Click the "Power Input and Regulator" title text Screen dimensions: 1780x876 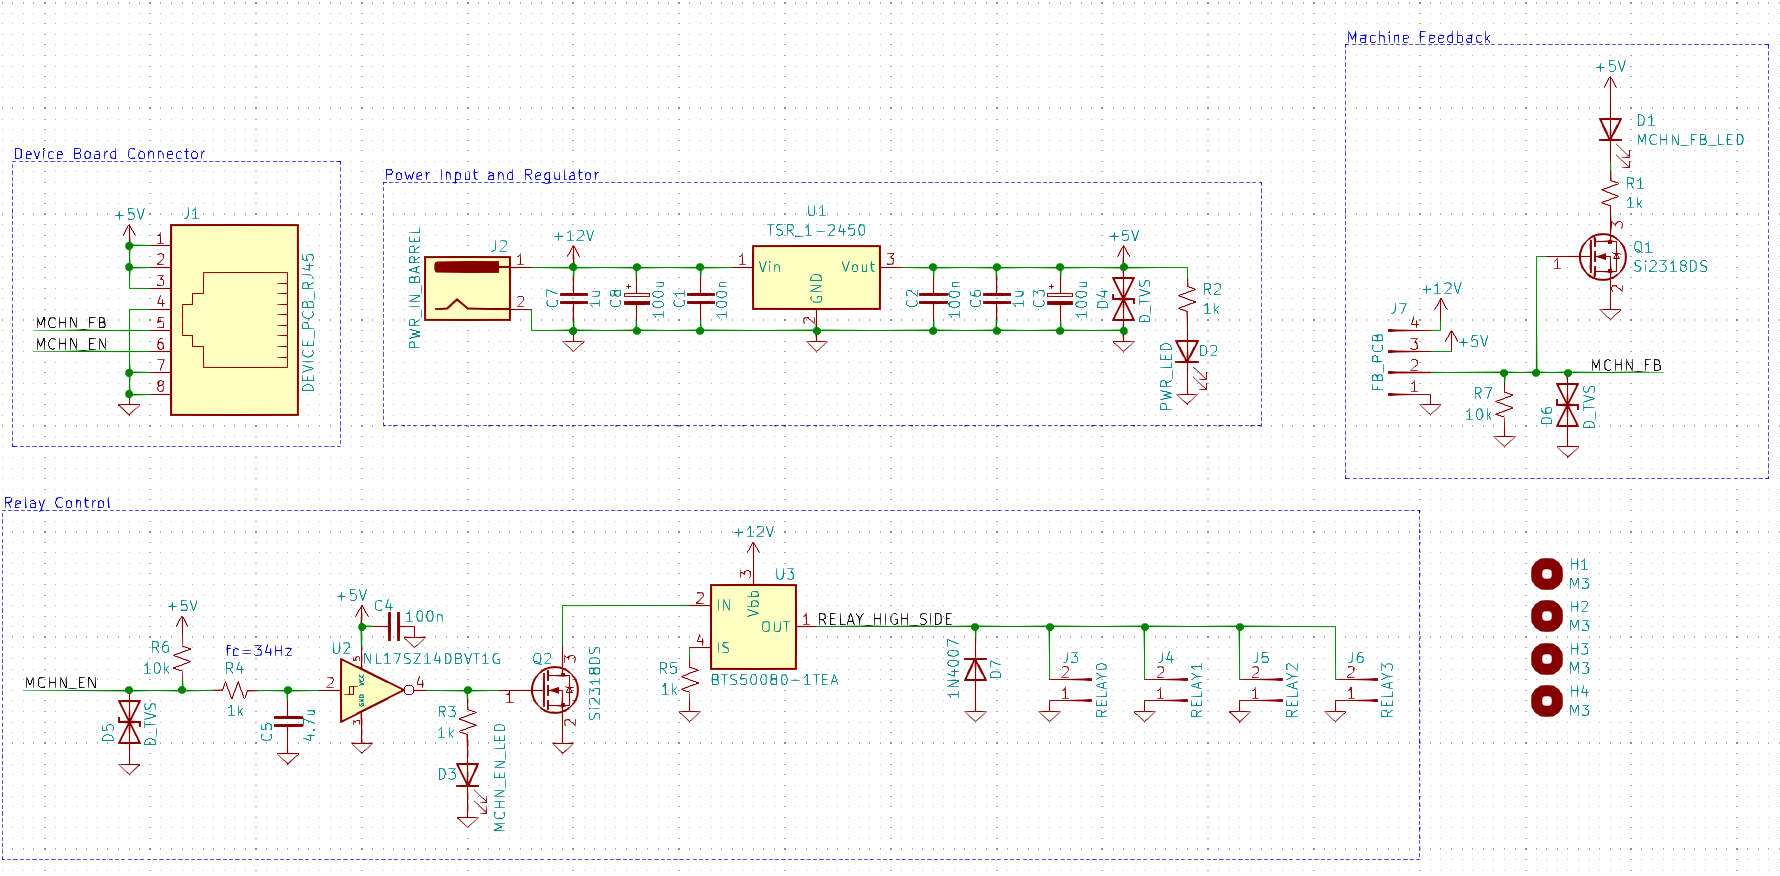[x=492, y=175]
